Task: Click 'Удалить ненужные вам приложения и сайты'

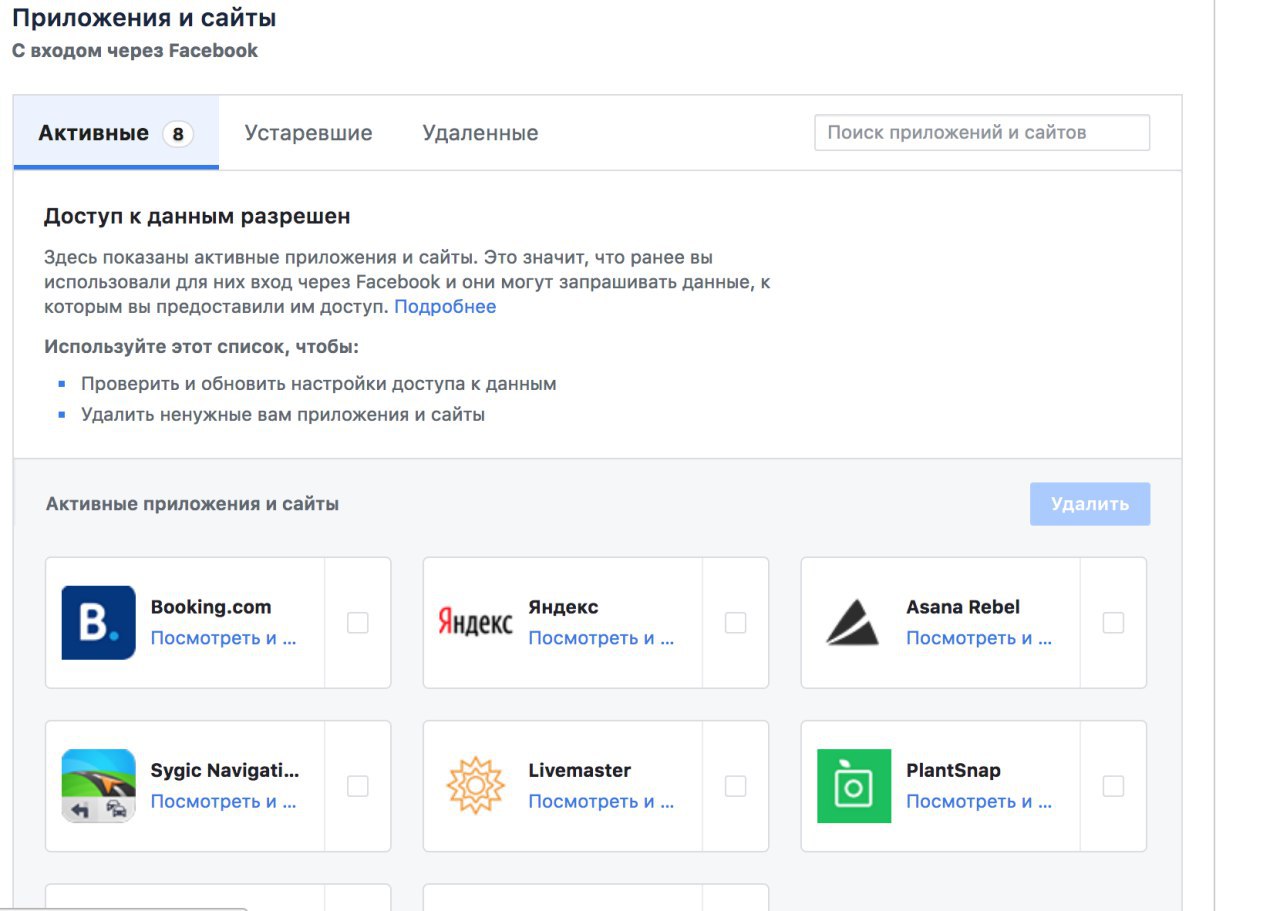Action: coord(283,414)
